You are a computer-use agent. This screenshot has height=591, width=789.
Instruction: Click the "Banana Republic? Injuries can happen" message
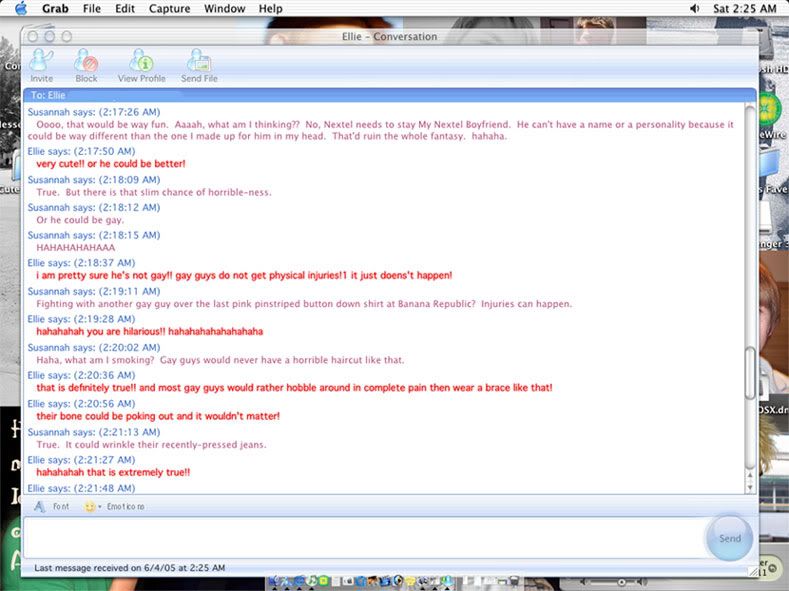click(304, 304)
